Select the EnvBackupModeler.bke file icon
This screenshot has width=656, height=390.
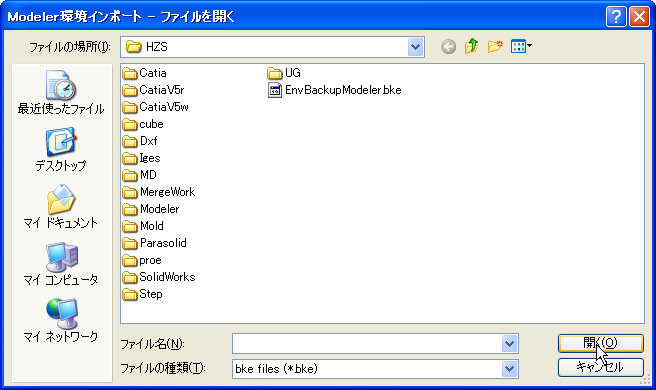pos(275,90)
